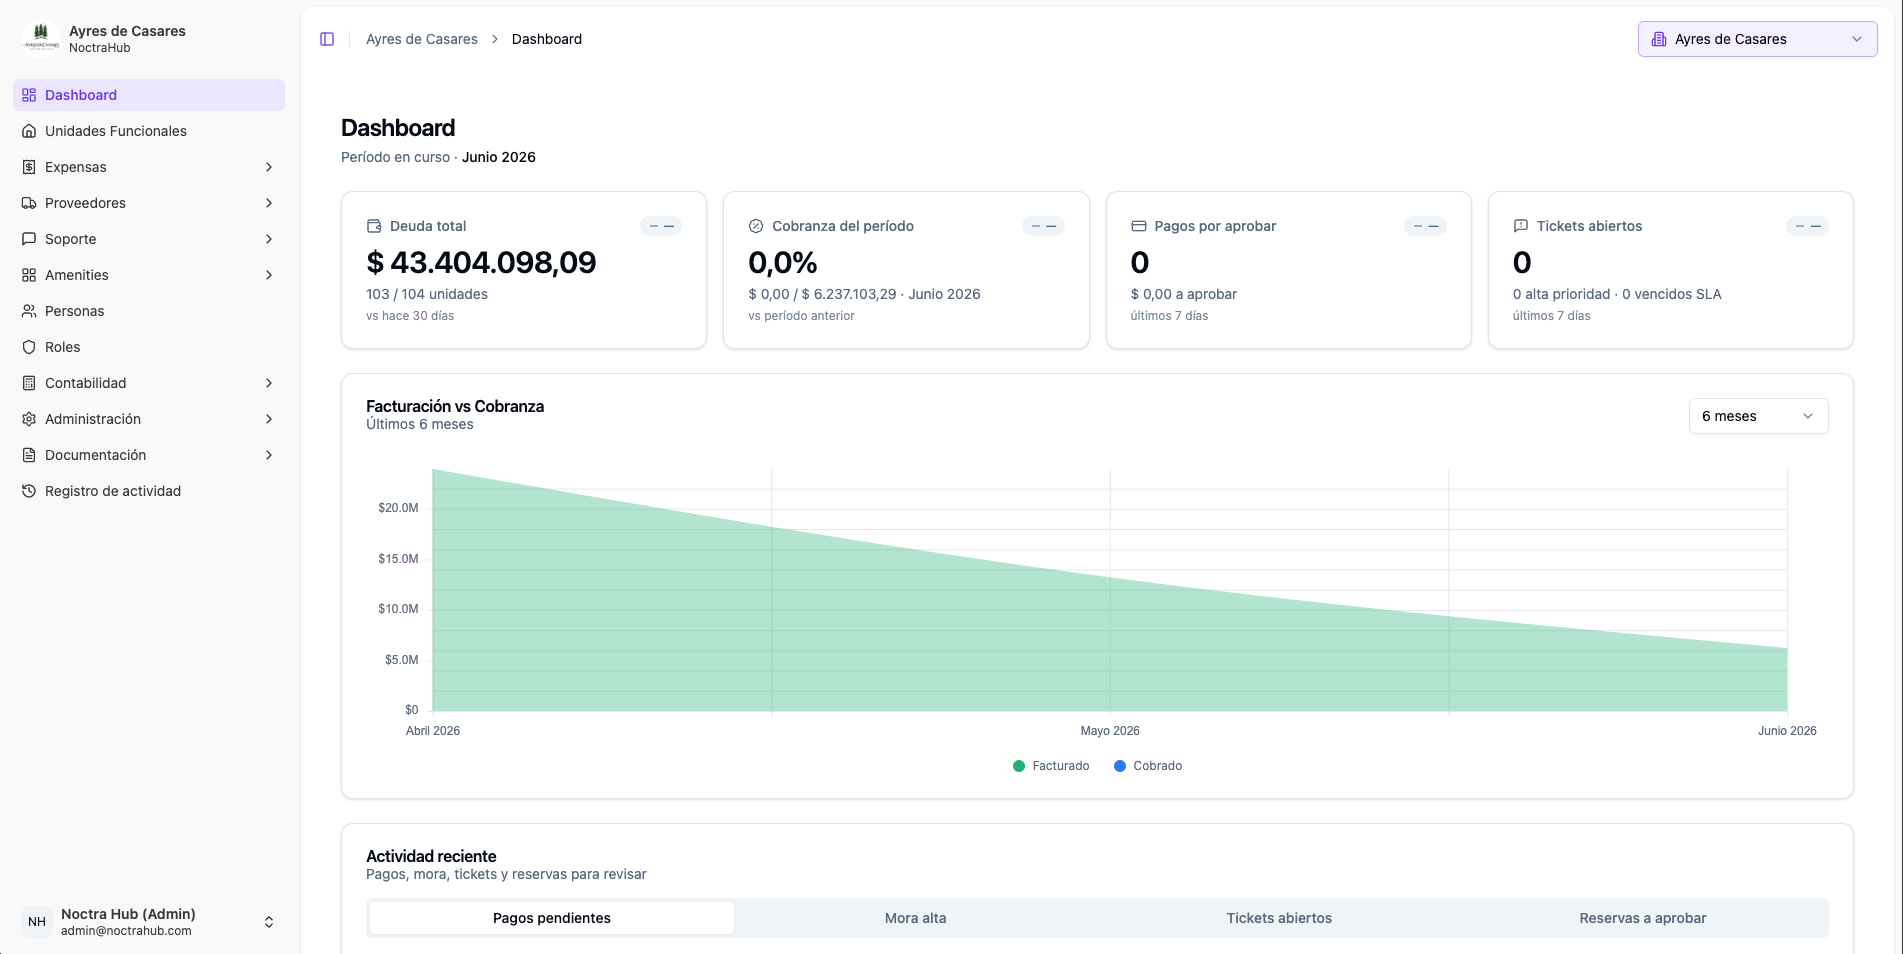Viewport: 1903px width, 954px height.
Task: Click the "$ 0,00 a aprobar" text
Action: (1184, 294)
